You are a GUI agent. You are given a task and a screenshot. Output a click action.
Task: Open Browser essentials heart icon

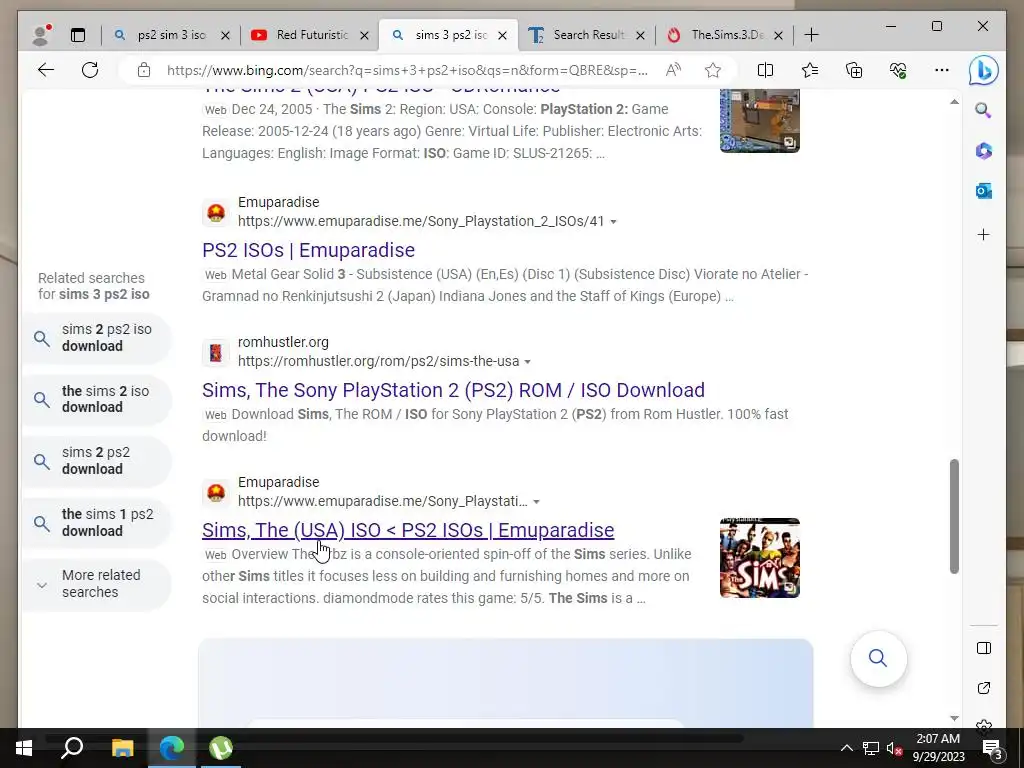click(898, 70)
